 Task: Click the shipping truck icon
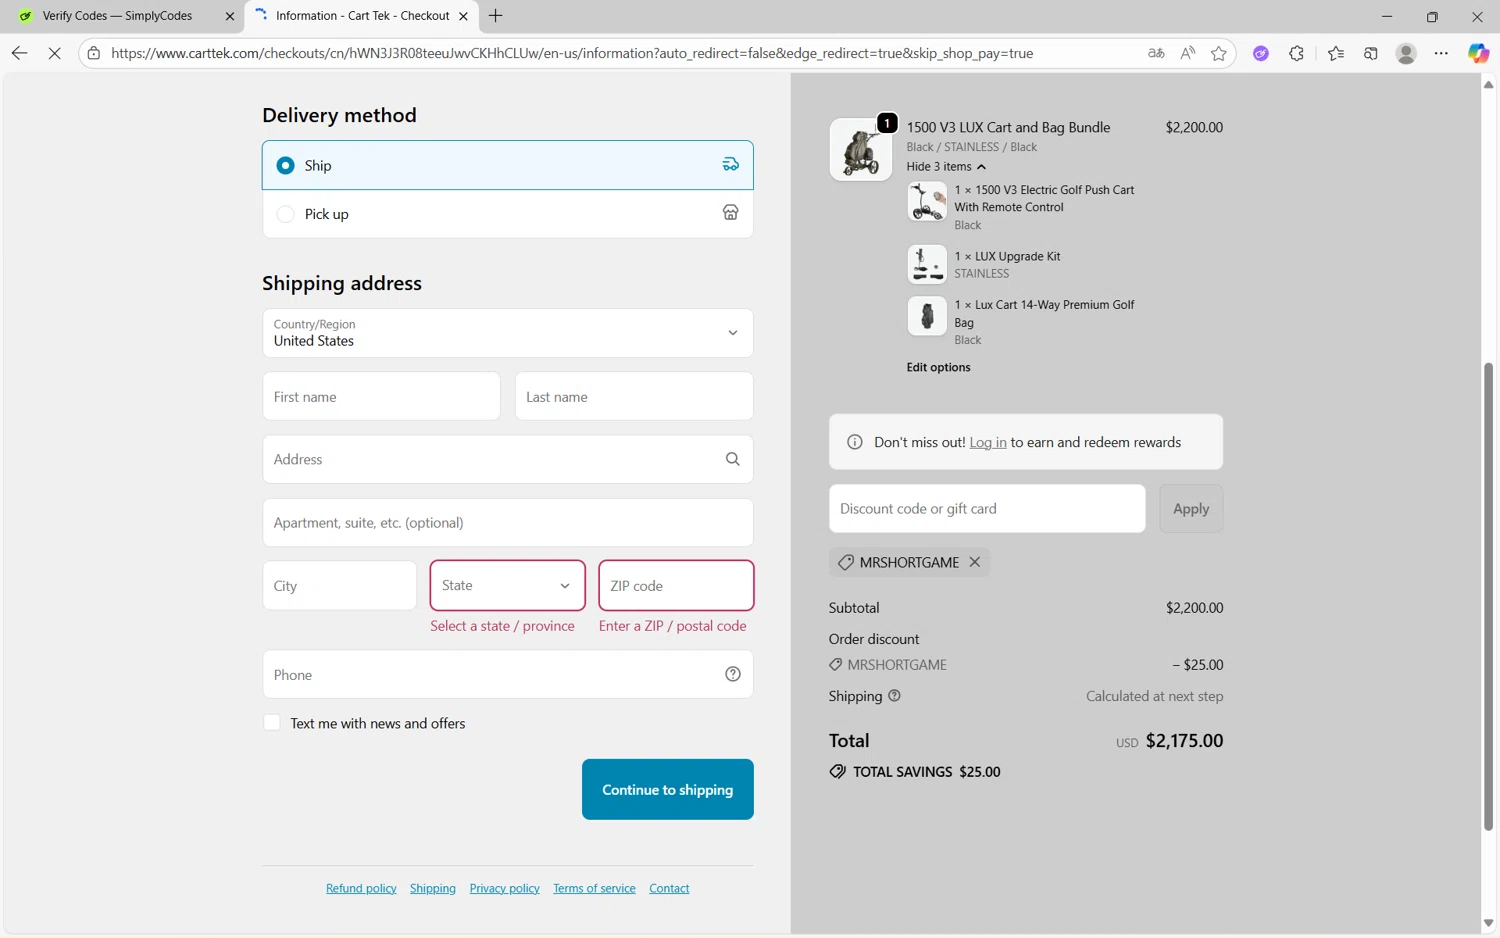[x=731, y=165]
